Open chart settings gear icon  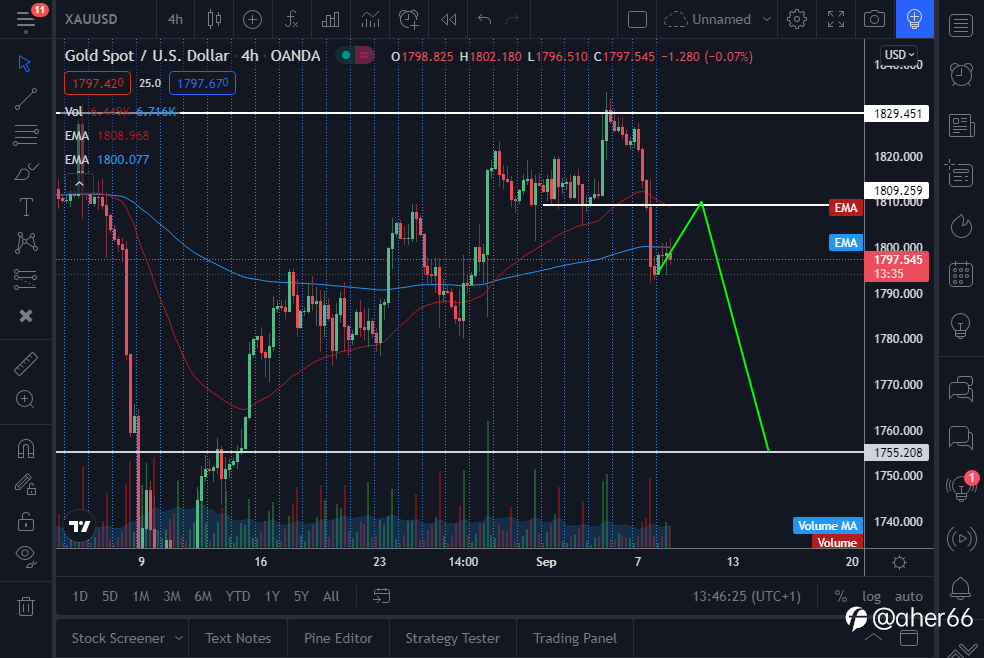click(x=797, y=19)
